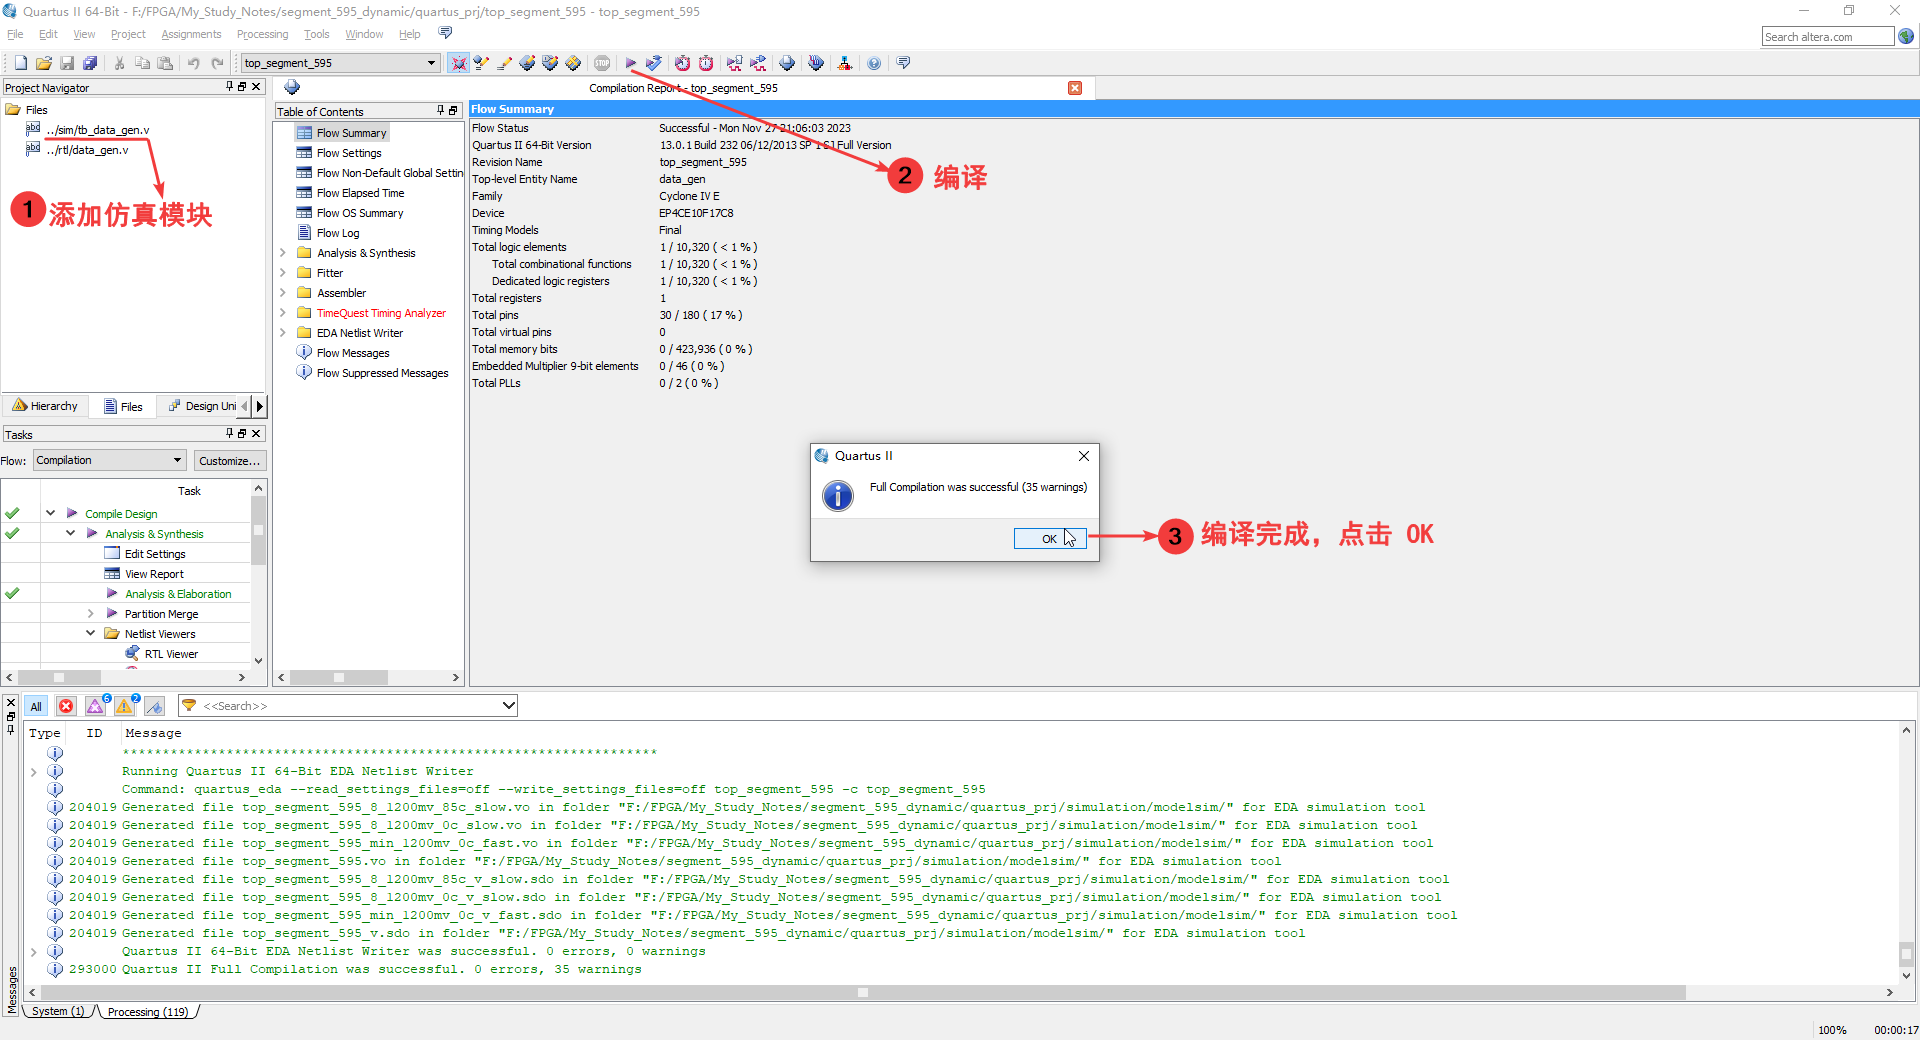The height and width of the screenshot is (1040, 1920).
Task: Pin the Table of Contents panel
Action: pyautogui.click(x=441, y=111)
